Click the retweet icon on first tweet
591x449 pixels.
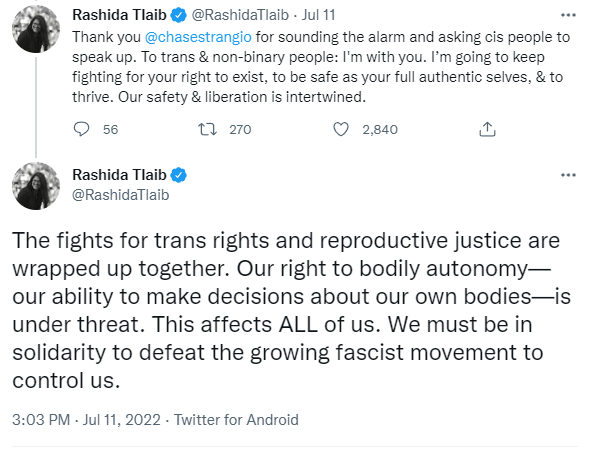(207, 129)
